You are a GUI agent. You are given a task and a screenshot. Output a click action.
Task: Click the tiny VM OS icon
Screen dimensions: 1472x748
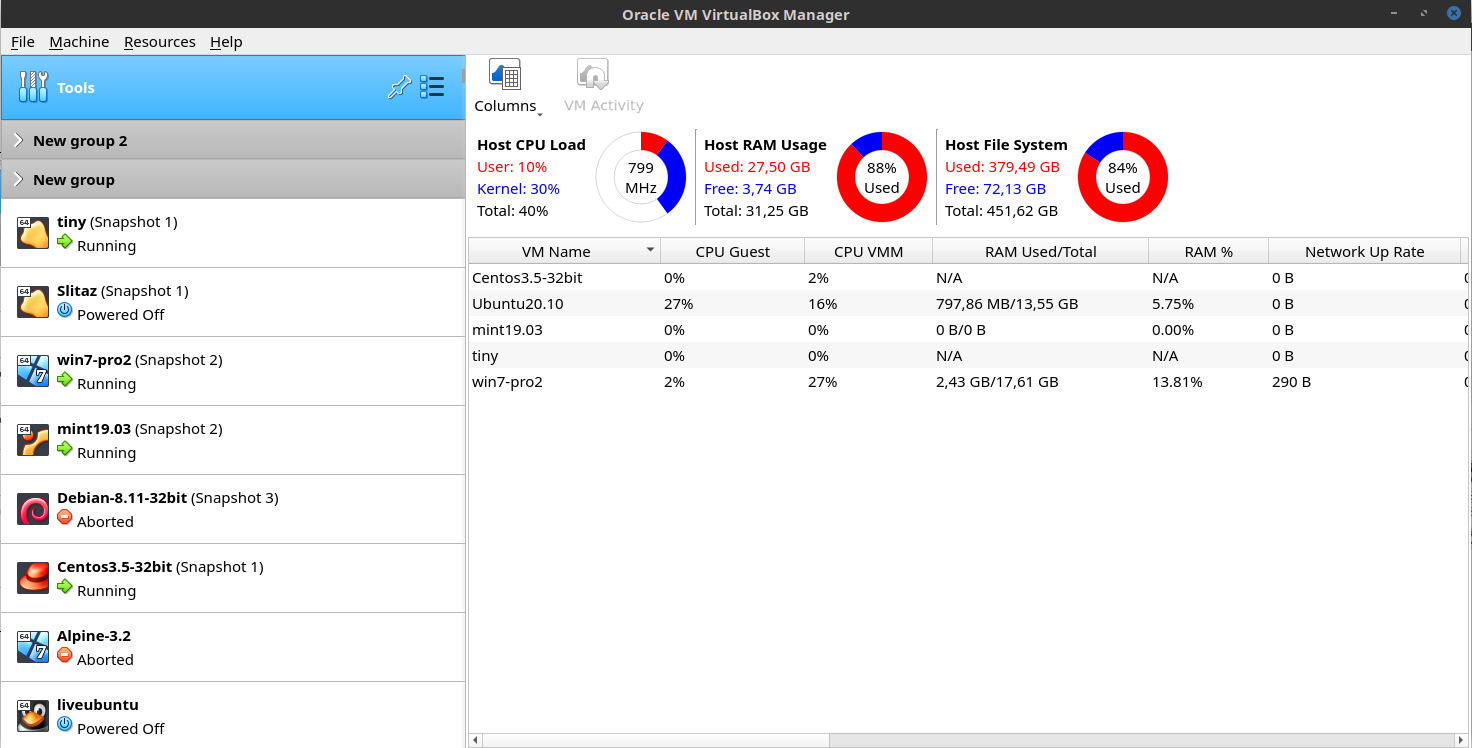tap(34, 233)
